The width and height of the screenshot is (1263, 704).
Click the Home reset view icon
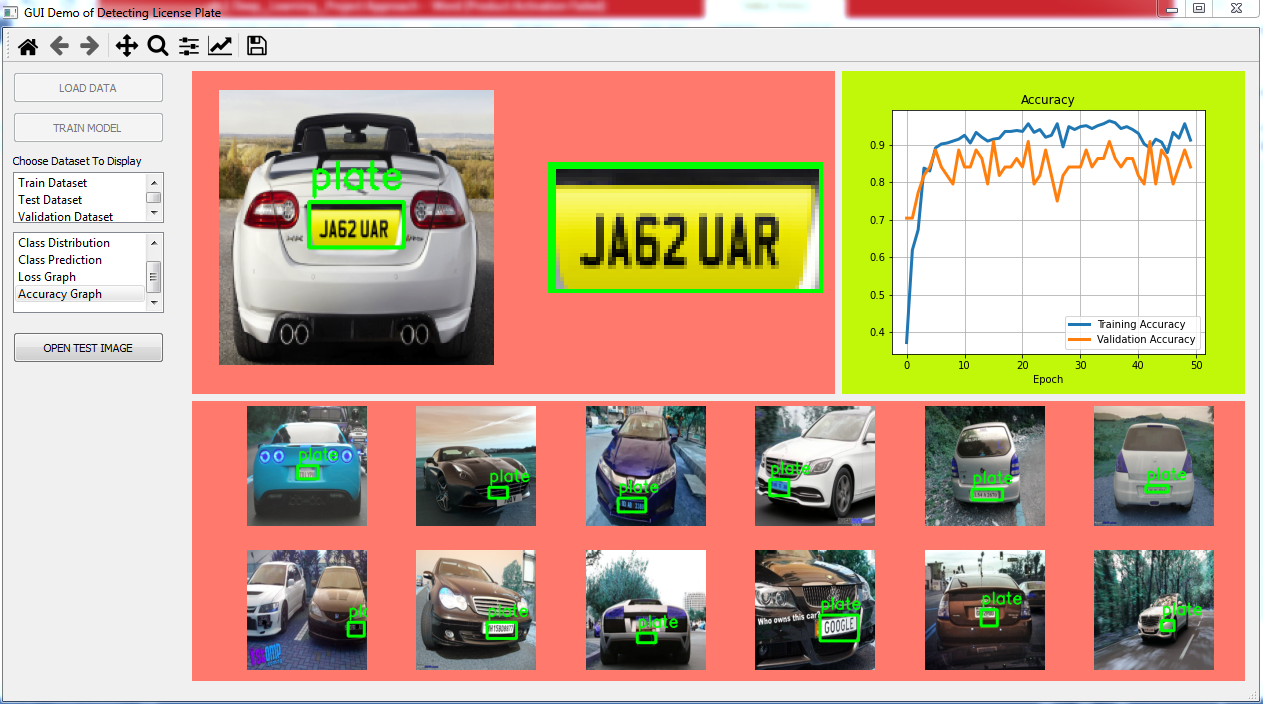tap(27, 45)
